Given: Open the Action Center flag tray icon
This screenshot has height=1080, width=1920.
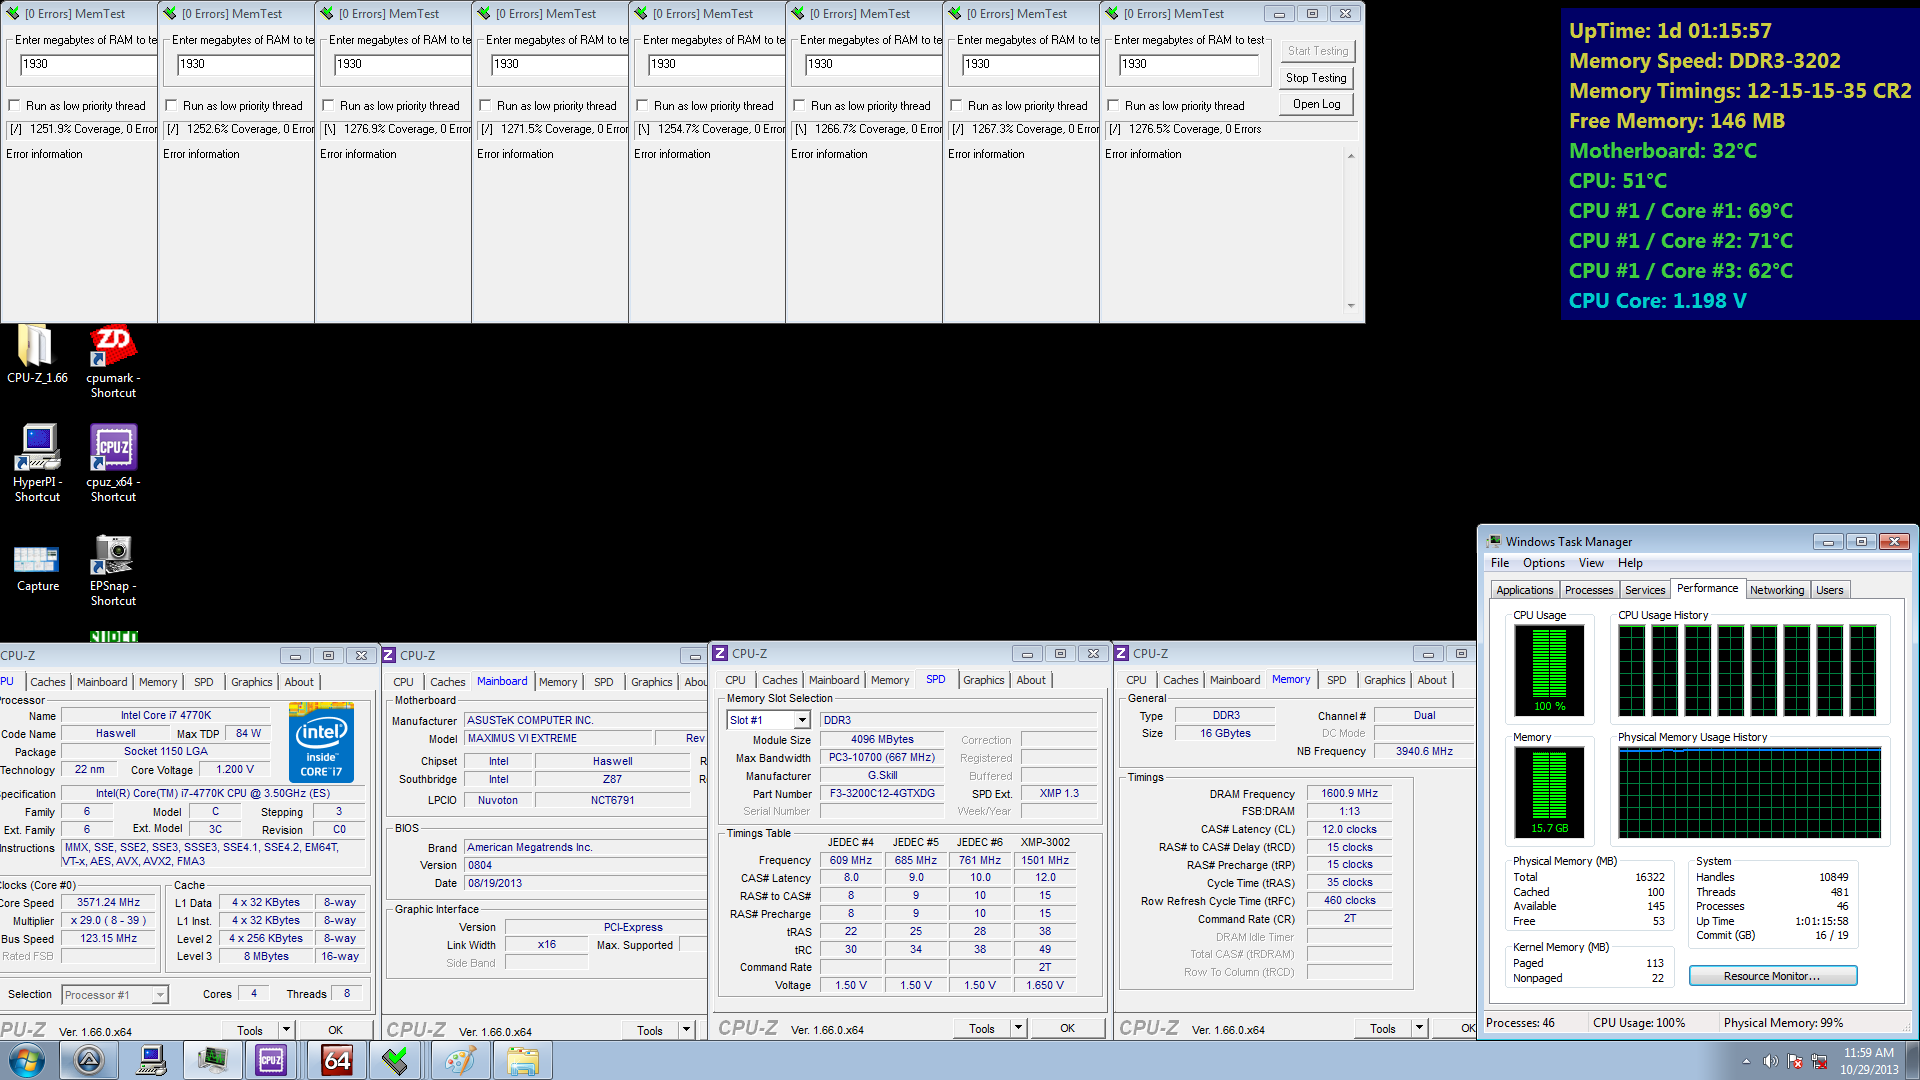Looking at the screenshot, I should [1795, 1061].
